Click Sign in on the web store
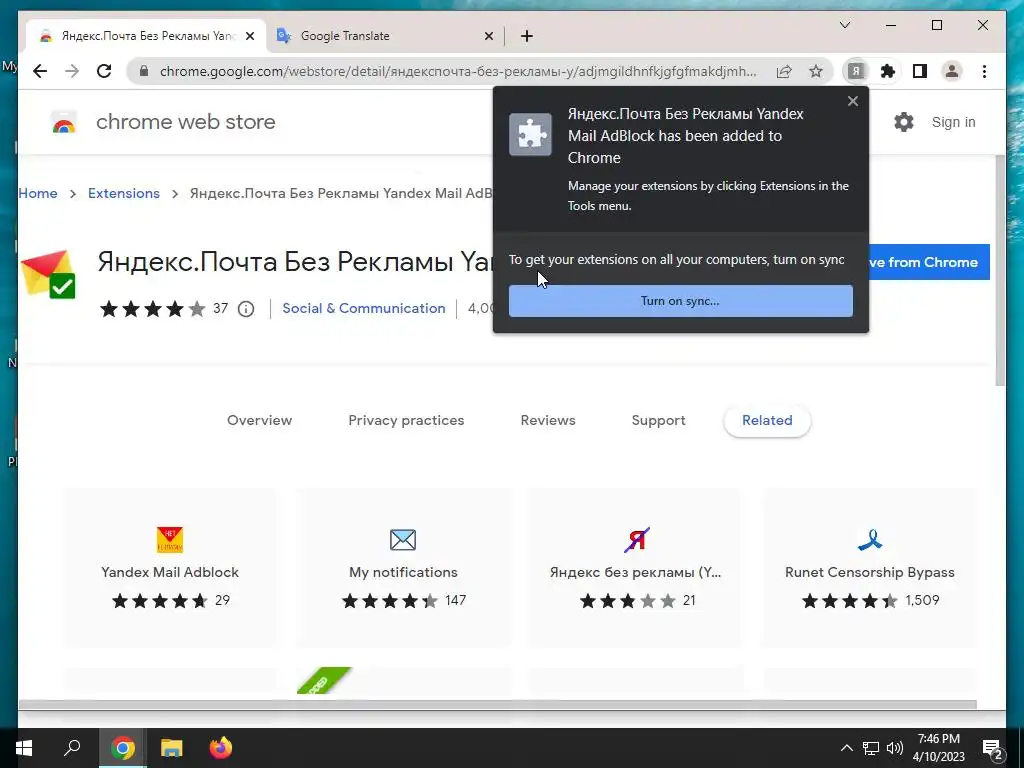The image size is (1024, 768). (x=953, y=122)
